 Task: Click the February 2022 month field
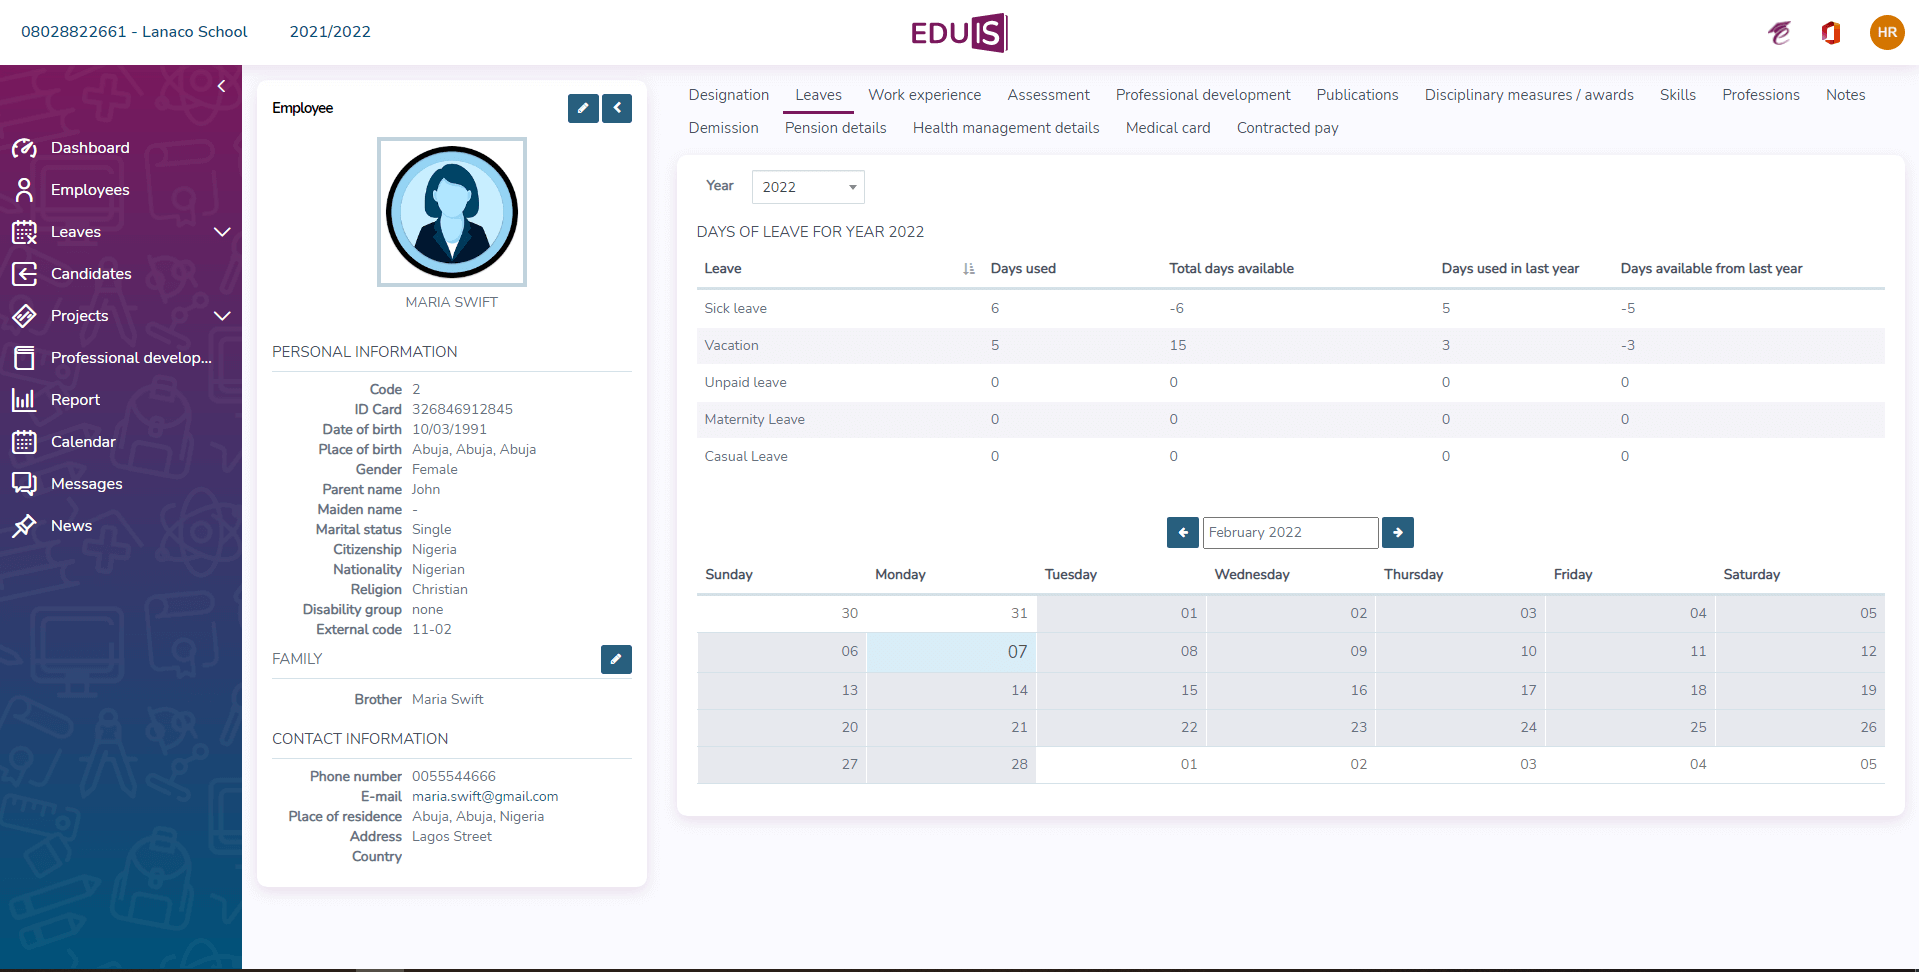[1289, 533]
